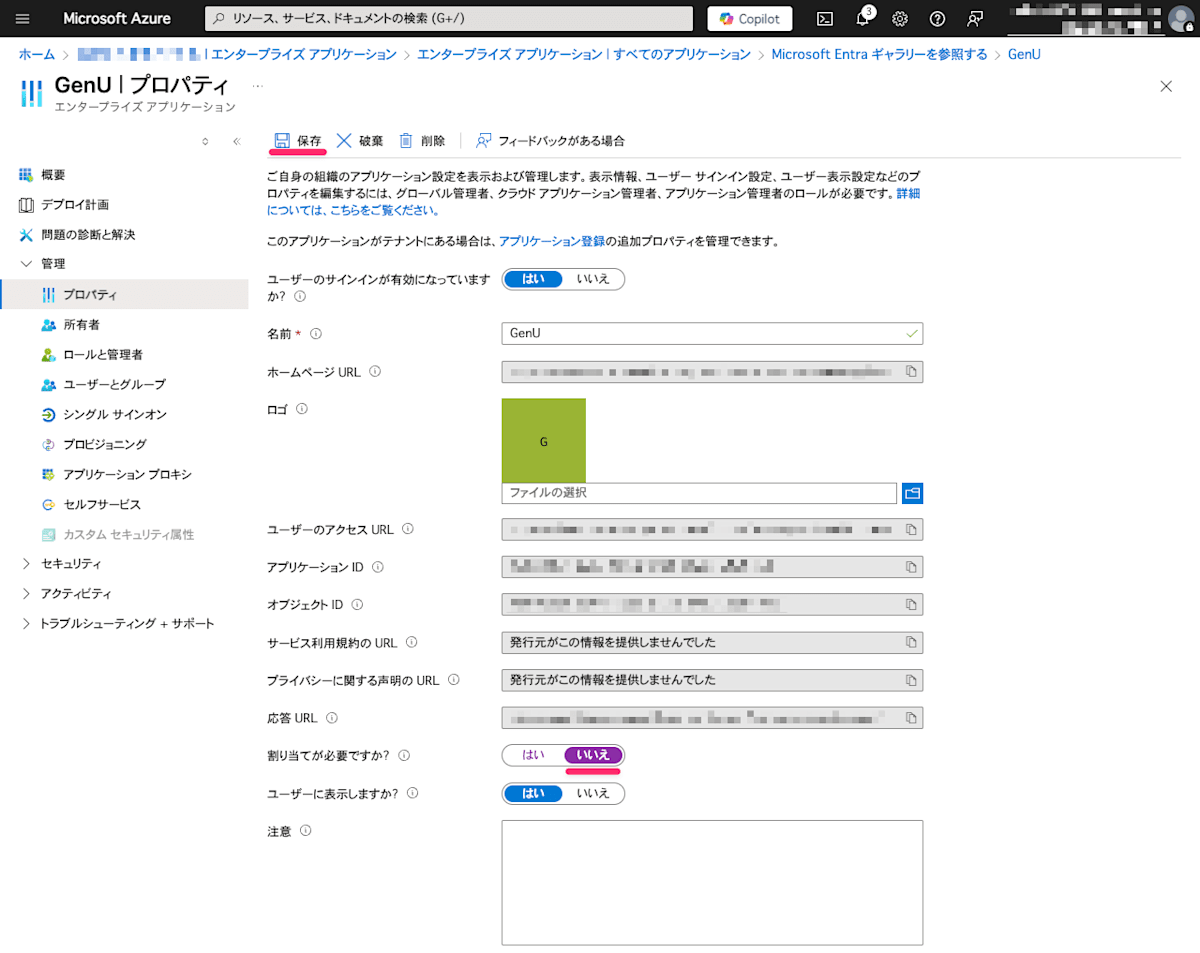
Task: Click info icon next to ロゴ
Action: point(302,409)
